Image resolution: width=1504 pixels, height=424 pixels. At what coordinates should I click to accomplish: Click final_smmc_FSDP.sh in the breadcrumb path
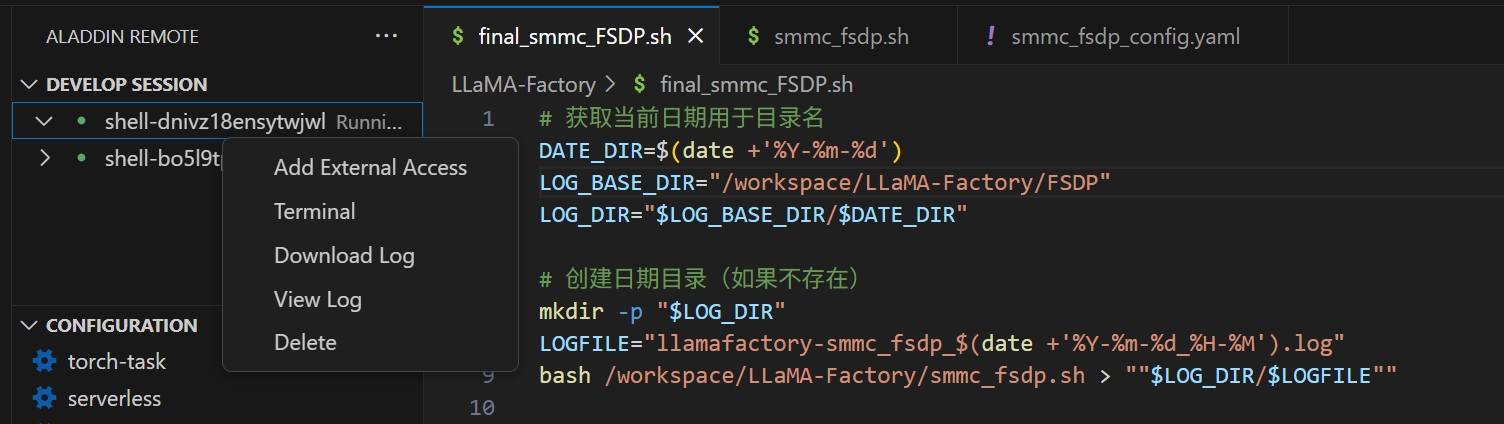[756, 85]
